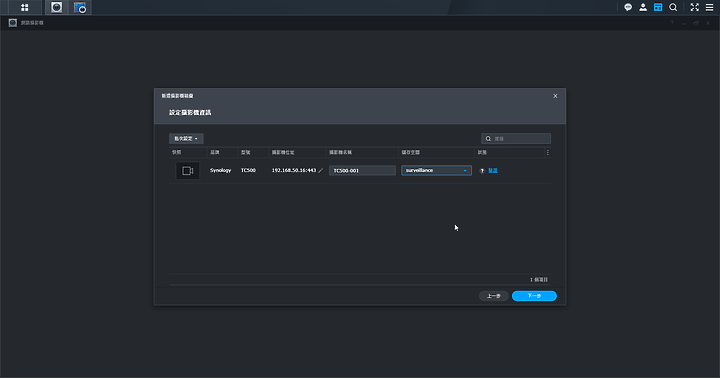Click the status column header

coord(482,152)
